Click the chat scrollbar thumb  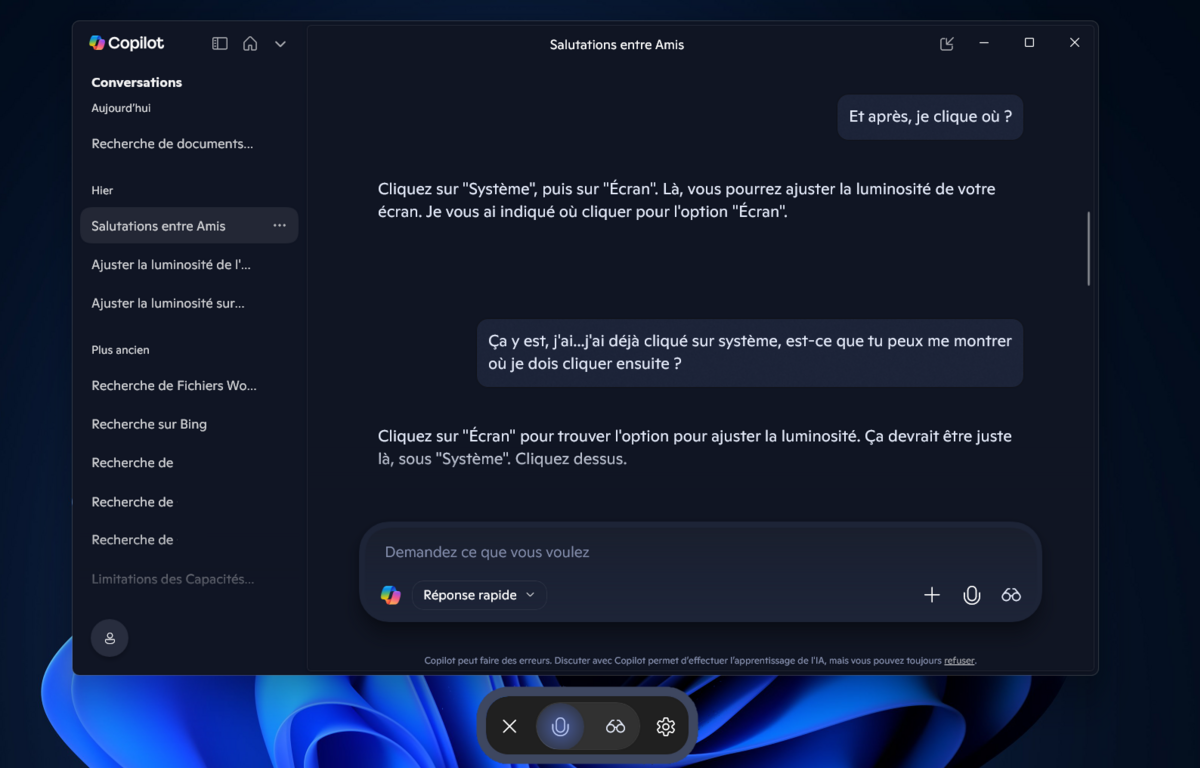[1088, 249]
